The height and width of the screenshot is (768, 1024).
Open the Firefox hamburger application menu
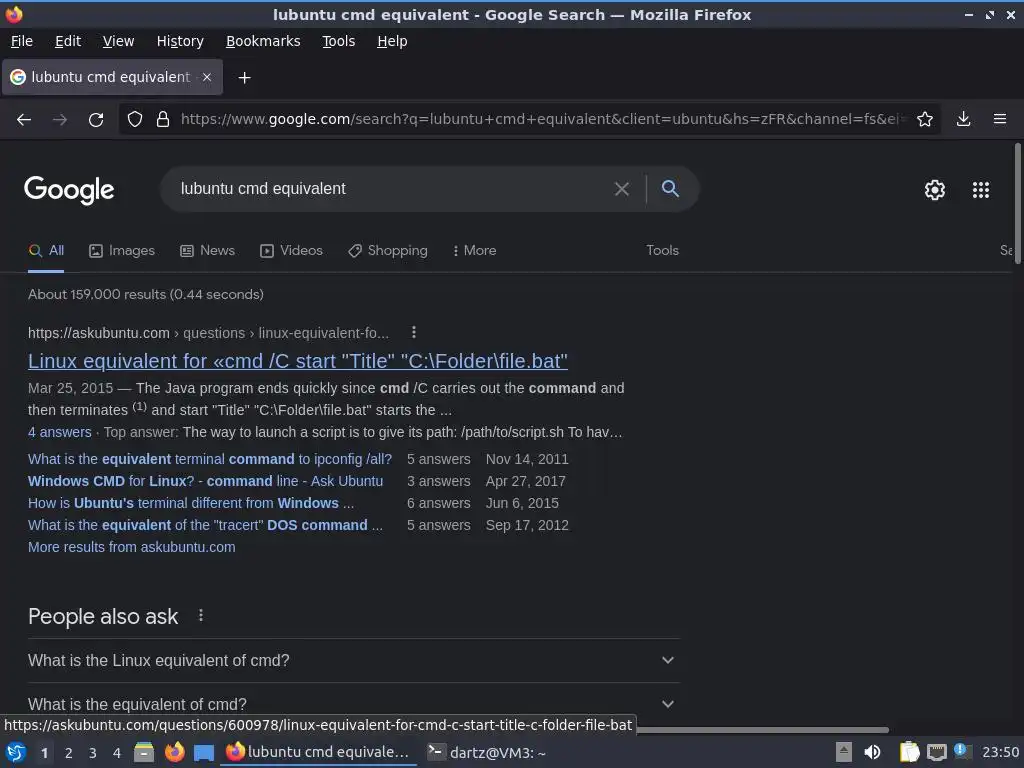coord(1000,119)
